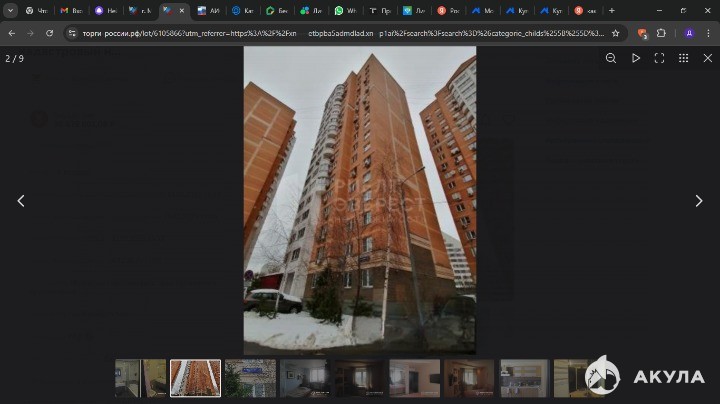Screen dimensions: 720x404
Task: Zoom in using the magnifier icon
Action: (x=611, y=58)
